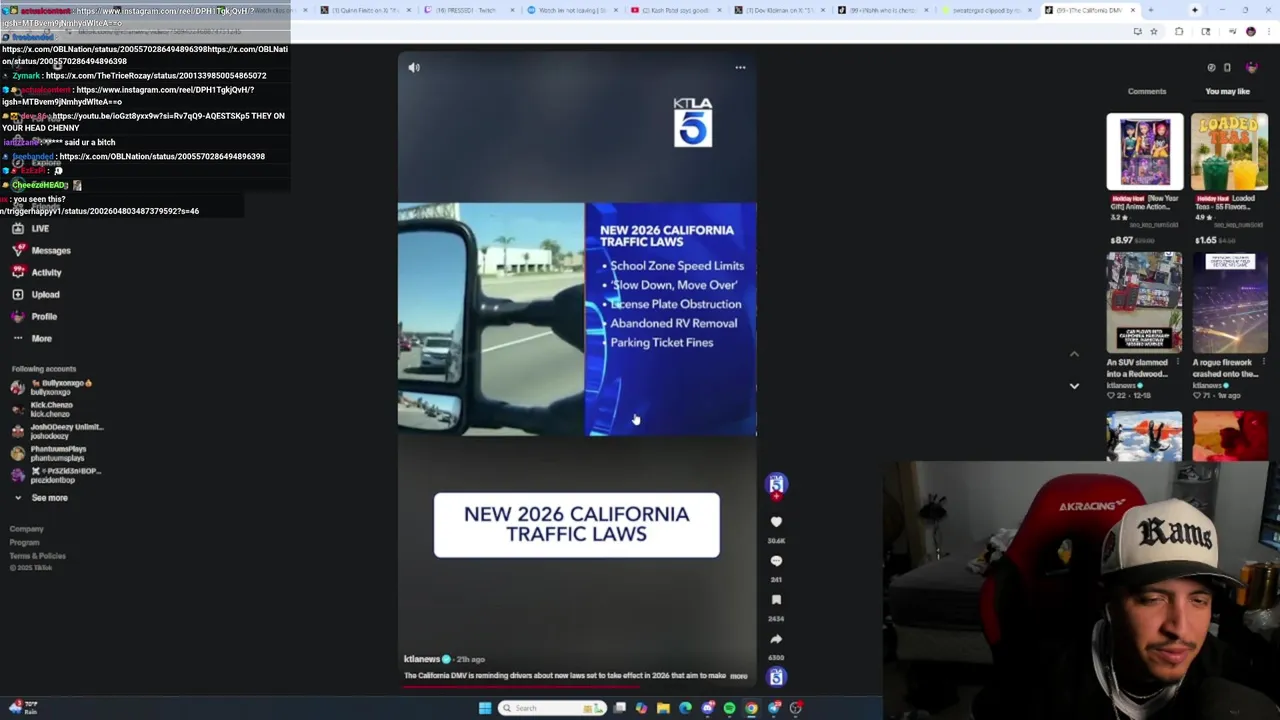
Task: Open Copilot in the taskbar
Action: [x=641, y=708]
